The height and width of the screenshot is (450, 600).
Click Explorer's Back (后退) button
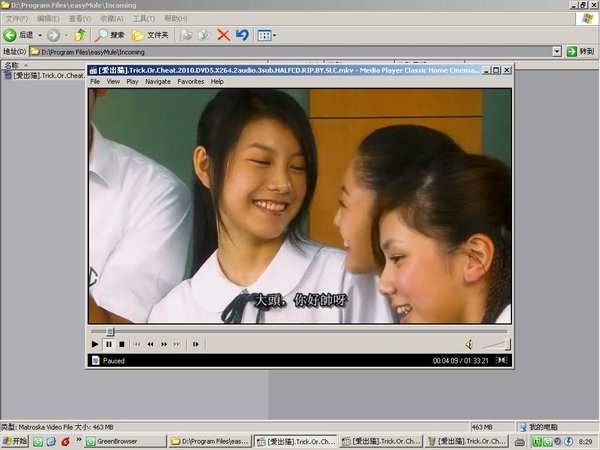click(18, 35)
